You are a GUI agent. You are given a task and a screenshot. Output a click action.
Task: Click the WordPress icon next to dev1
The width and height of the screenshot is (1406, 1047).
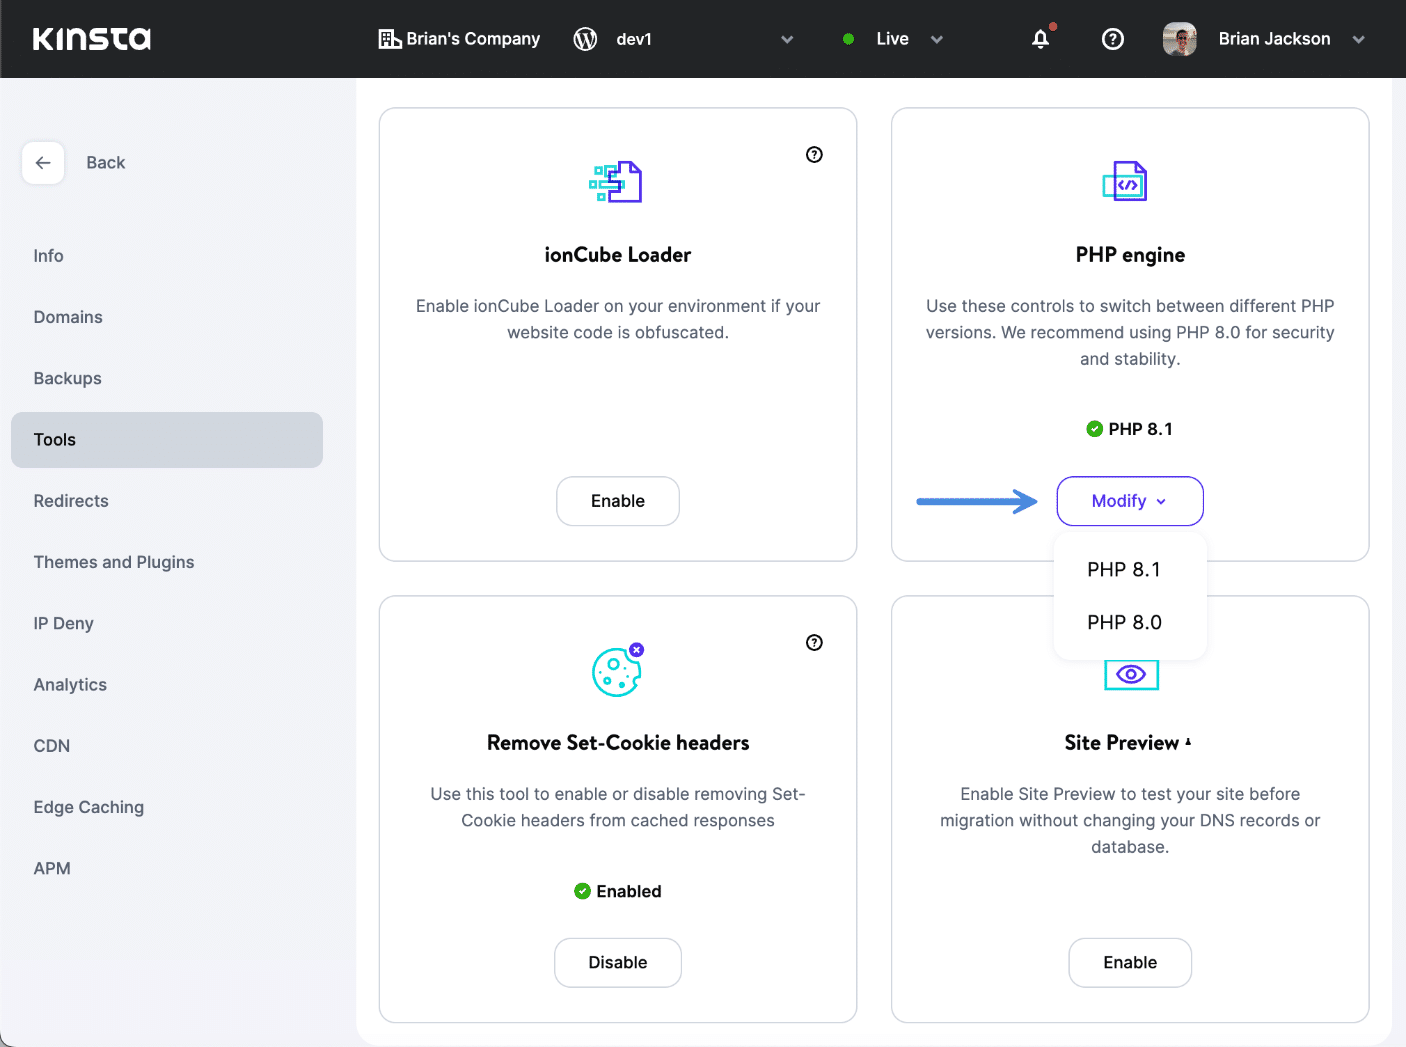point(585,39)
